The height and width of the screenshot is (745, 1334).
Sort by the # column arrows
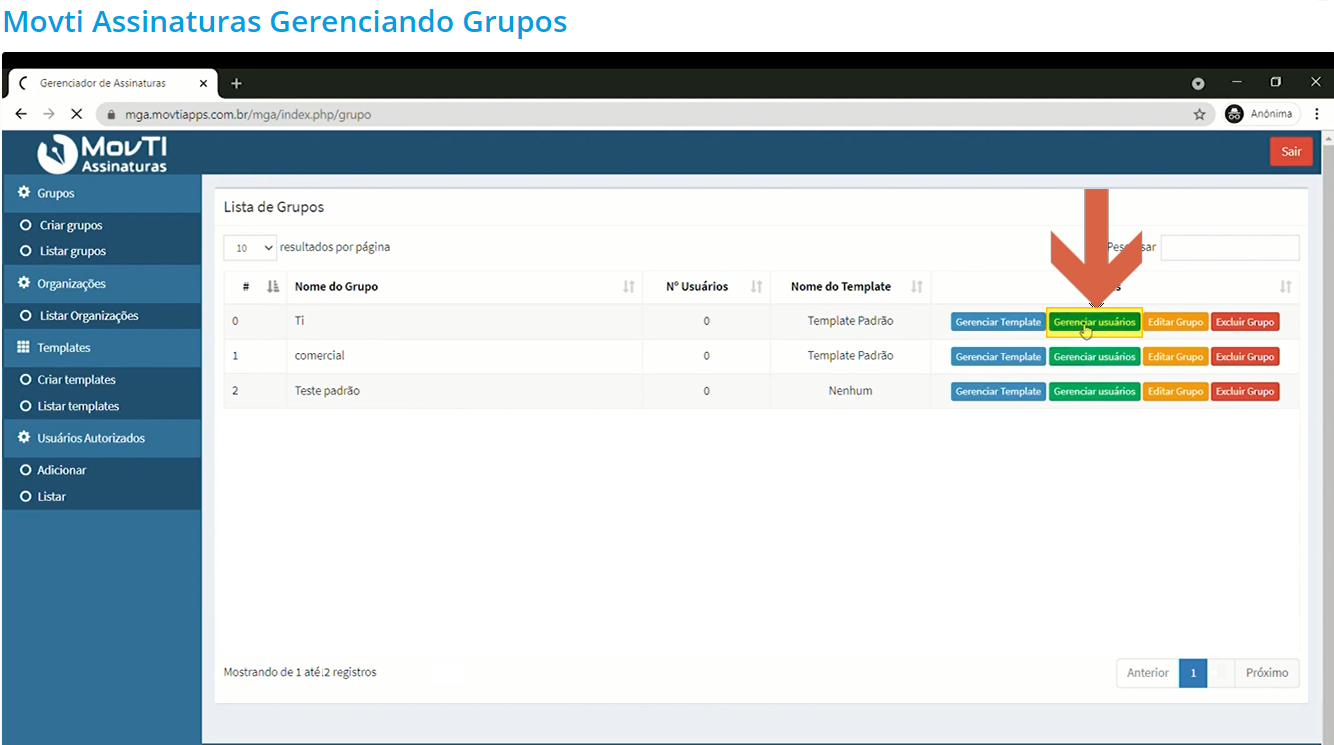coord(273,287)
